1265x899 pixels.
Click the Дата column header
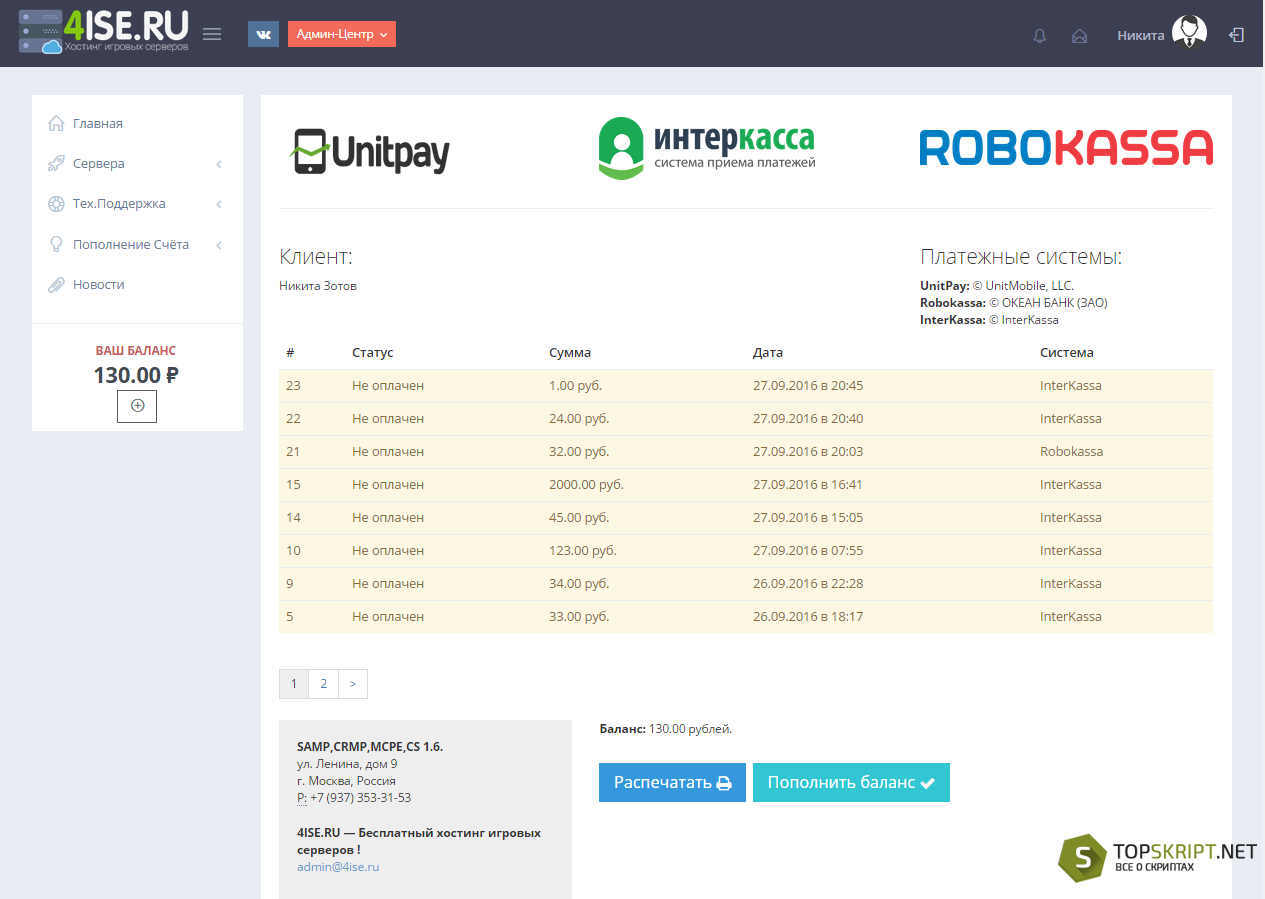click(768, 353)
